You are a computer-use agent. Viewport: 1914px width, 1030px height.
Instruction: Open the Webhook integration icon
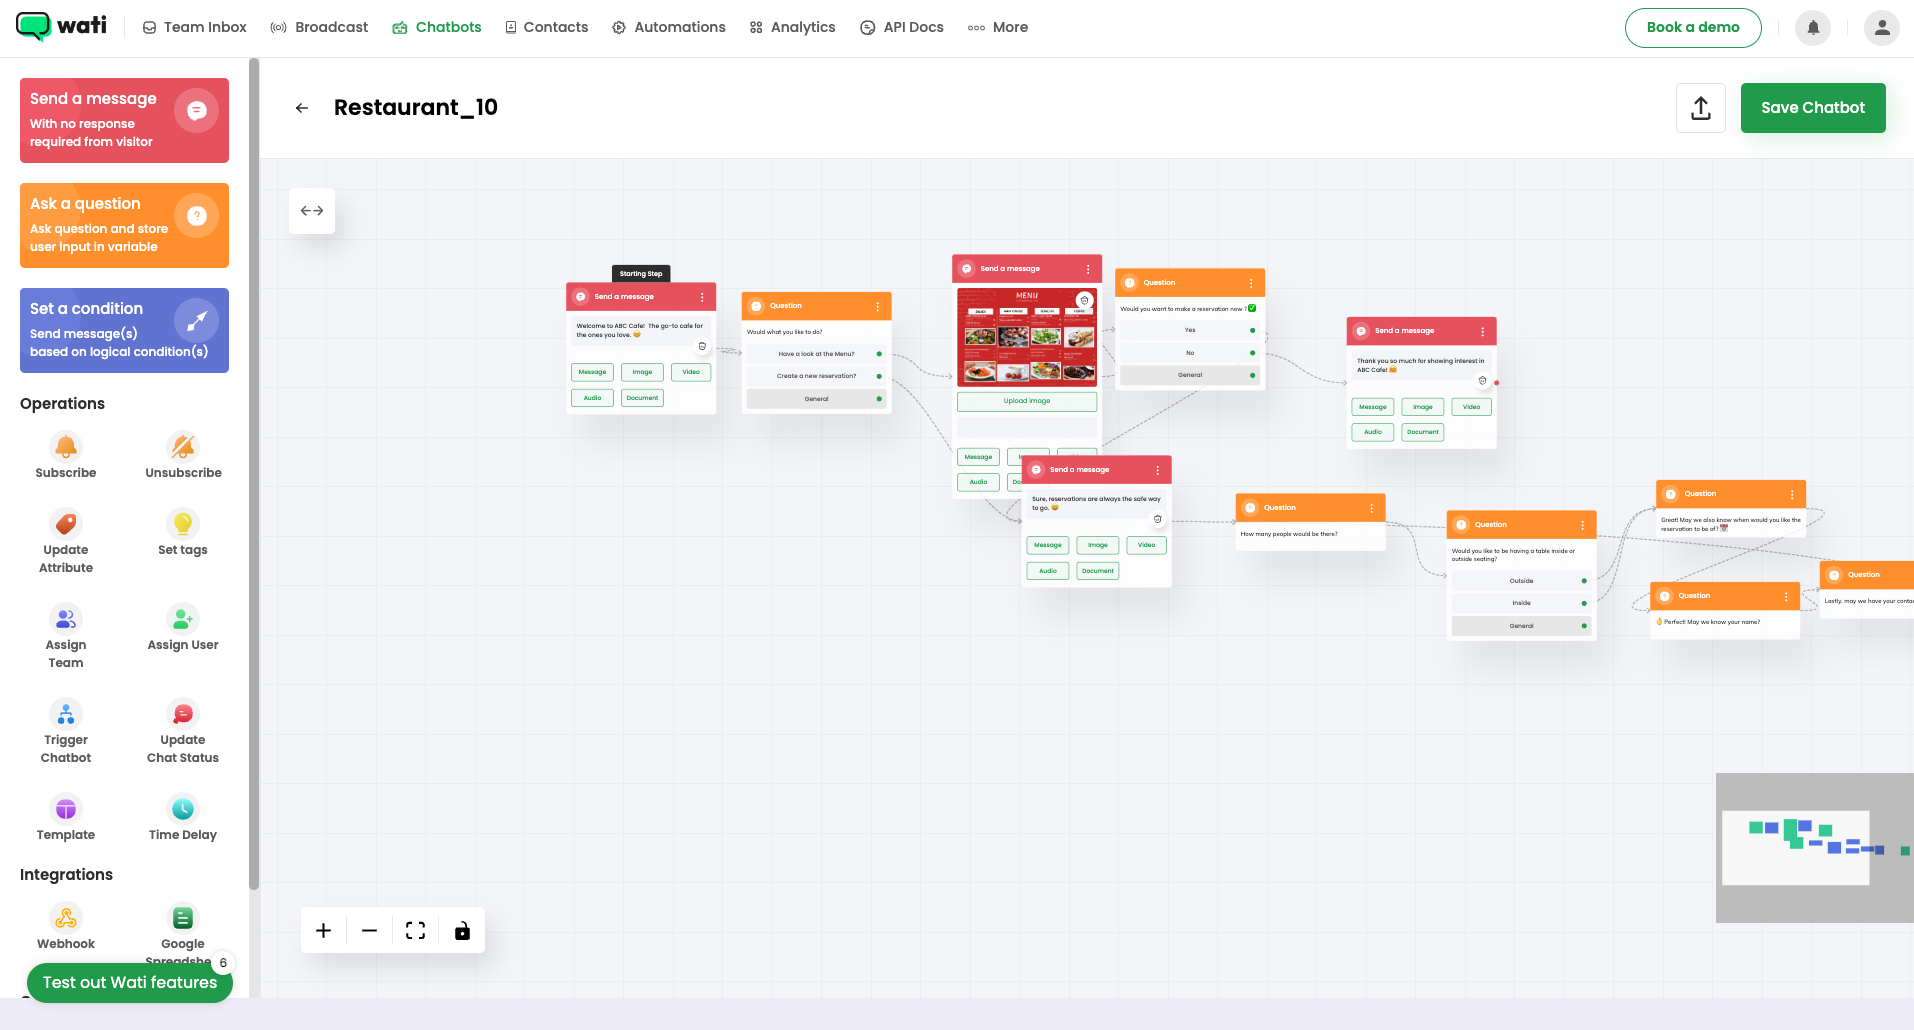65,917
